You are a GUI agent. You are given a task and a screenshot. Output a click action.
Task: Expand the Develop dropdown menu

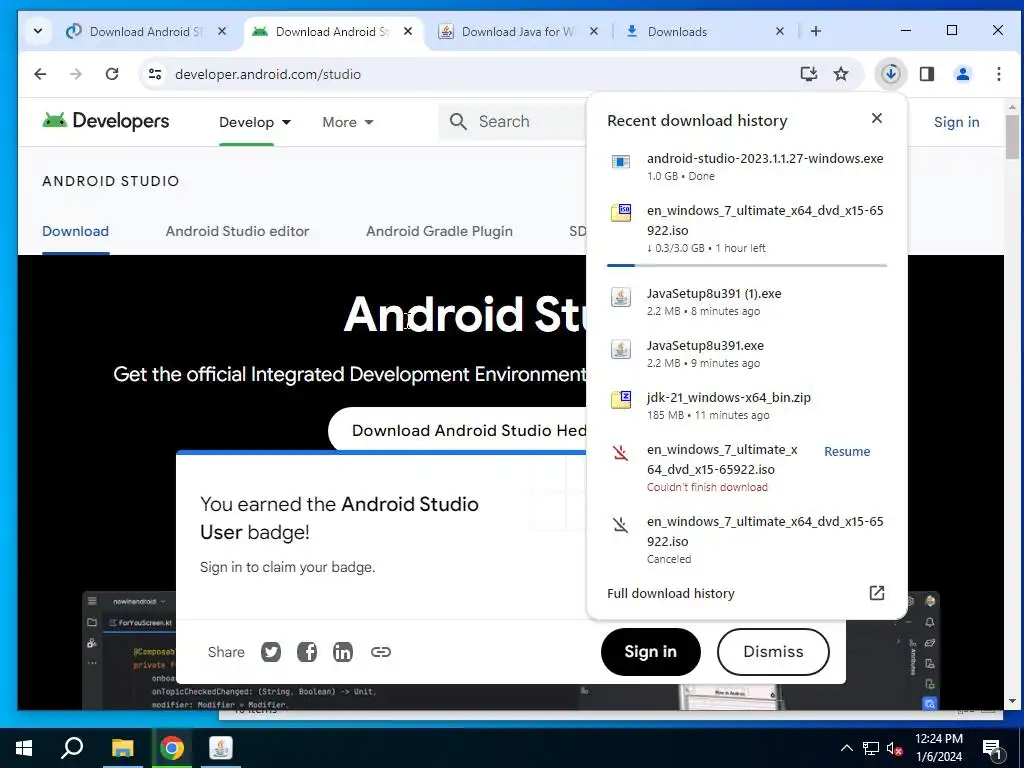tap(255, 122)
